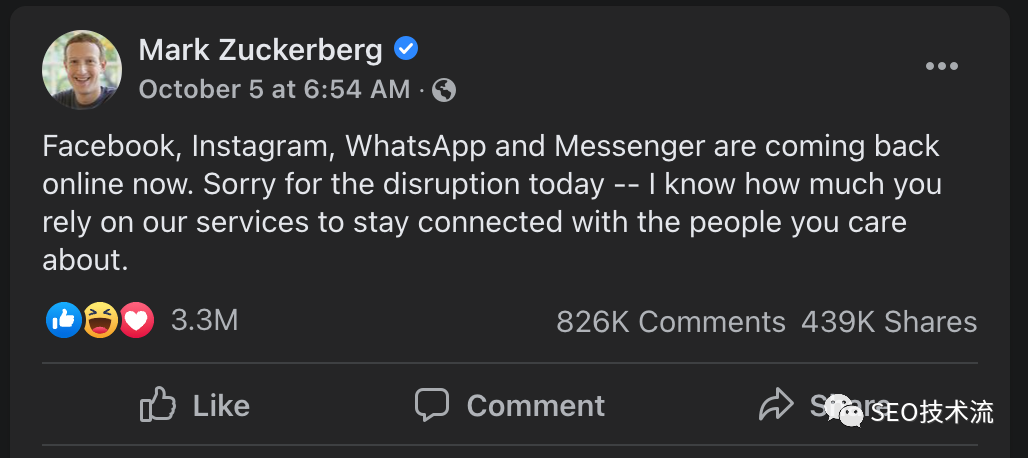1028x458 pixels.
Task: Show the 826K Comments
Action: click(x=671, y=322)
